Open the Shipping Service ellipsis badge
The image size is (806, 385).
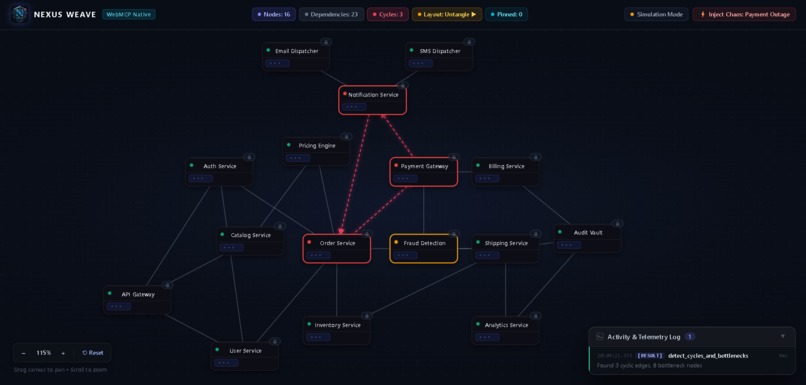pyautogui.click(x=487, y=255)
